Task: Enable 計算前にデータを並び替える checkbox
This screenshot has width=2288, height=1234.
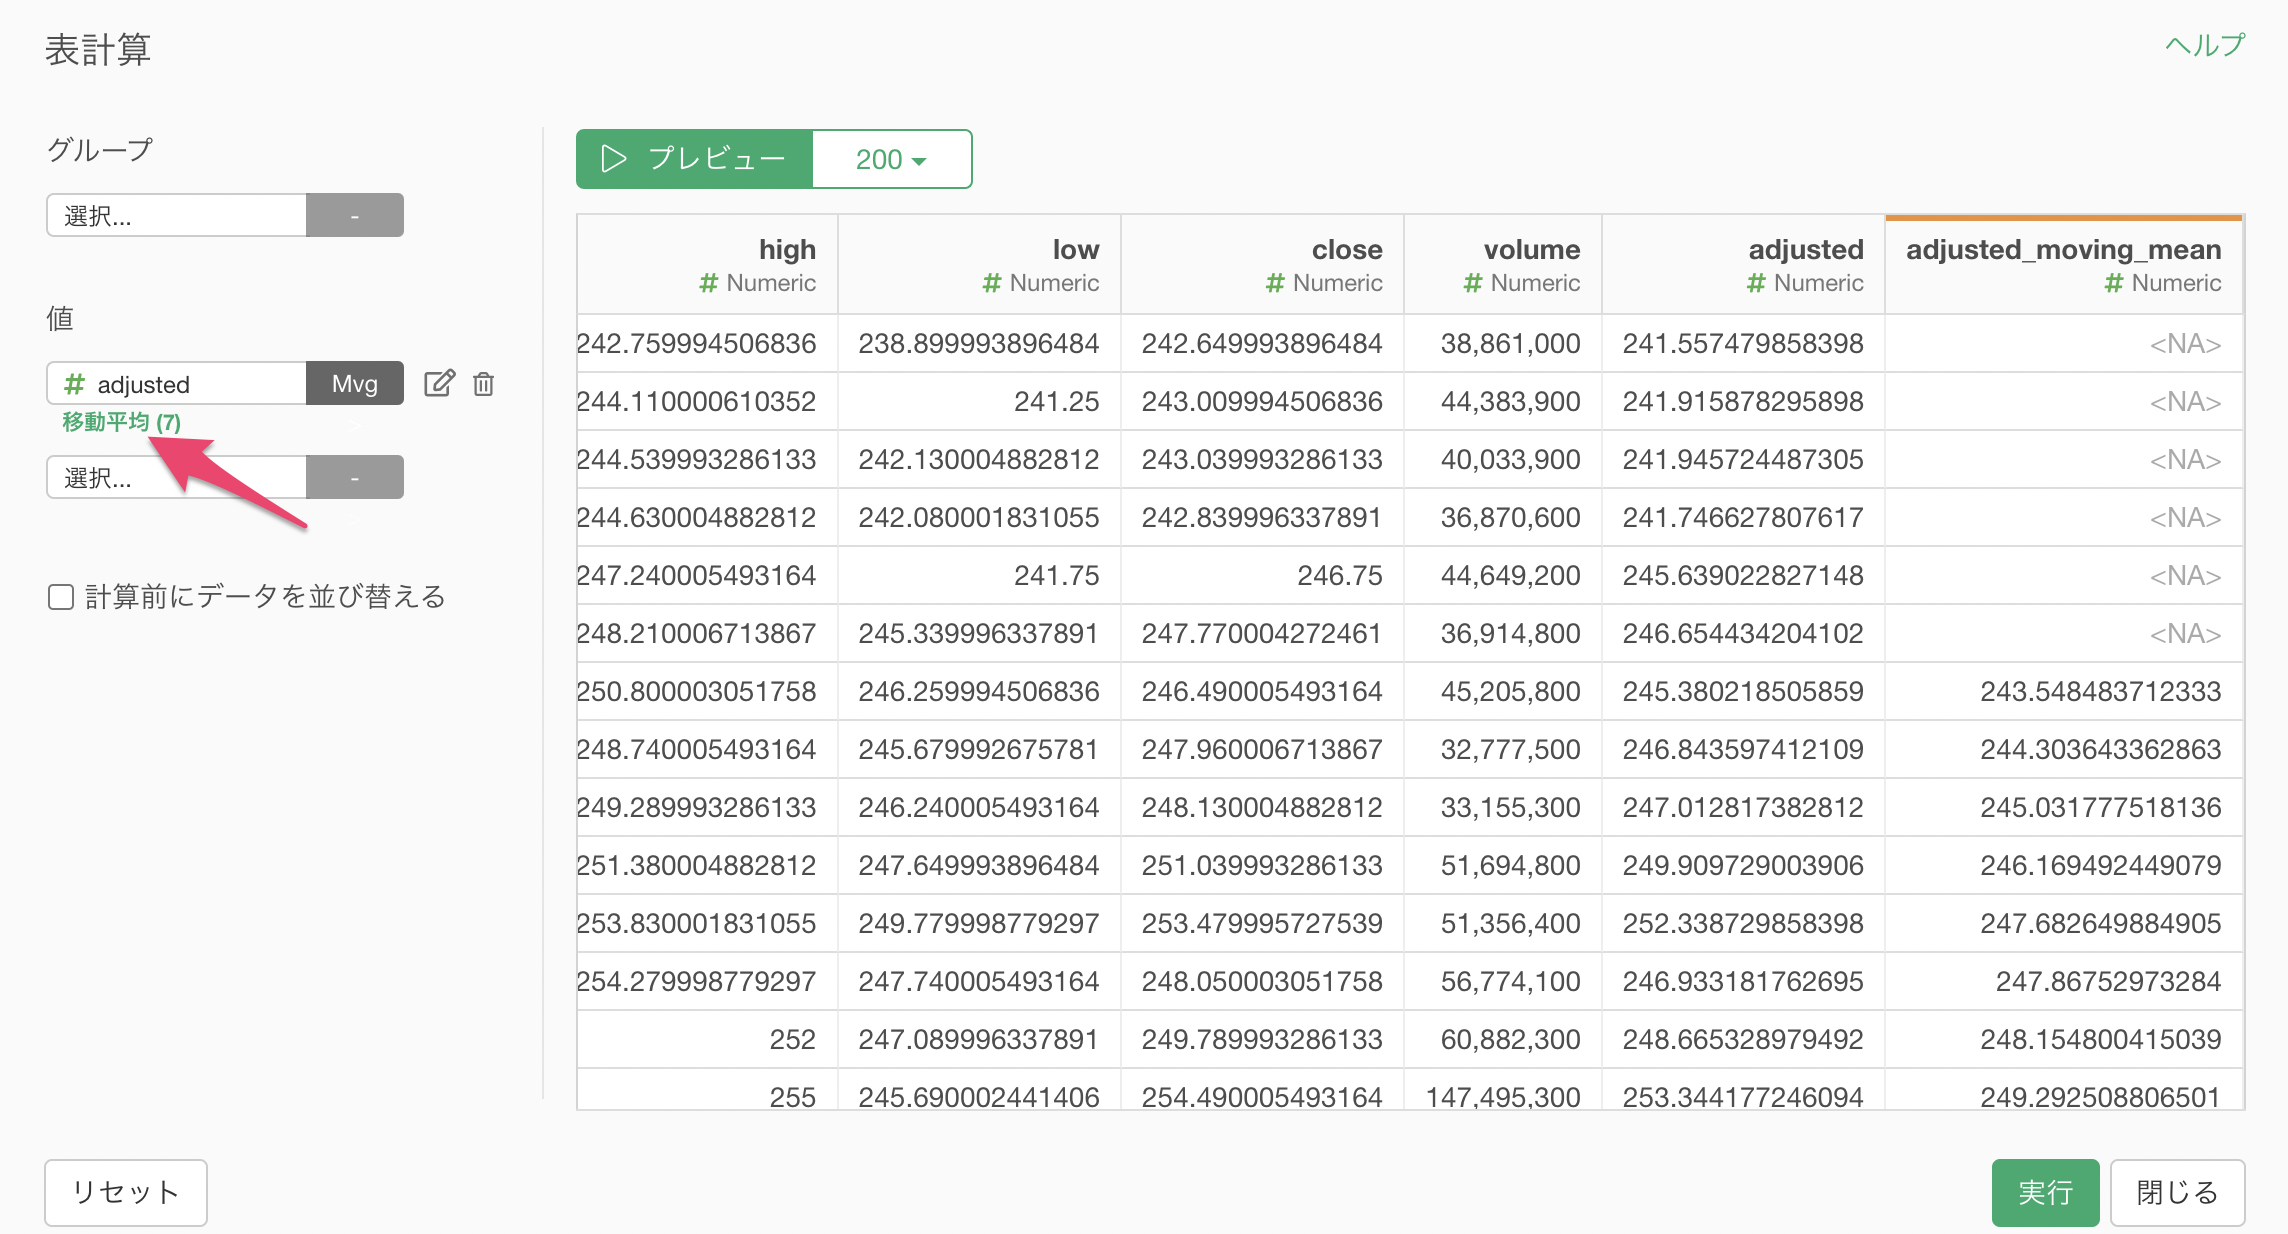Action: click(61, 597)
